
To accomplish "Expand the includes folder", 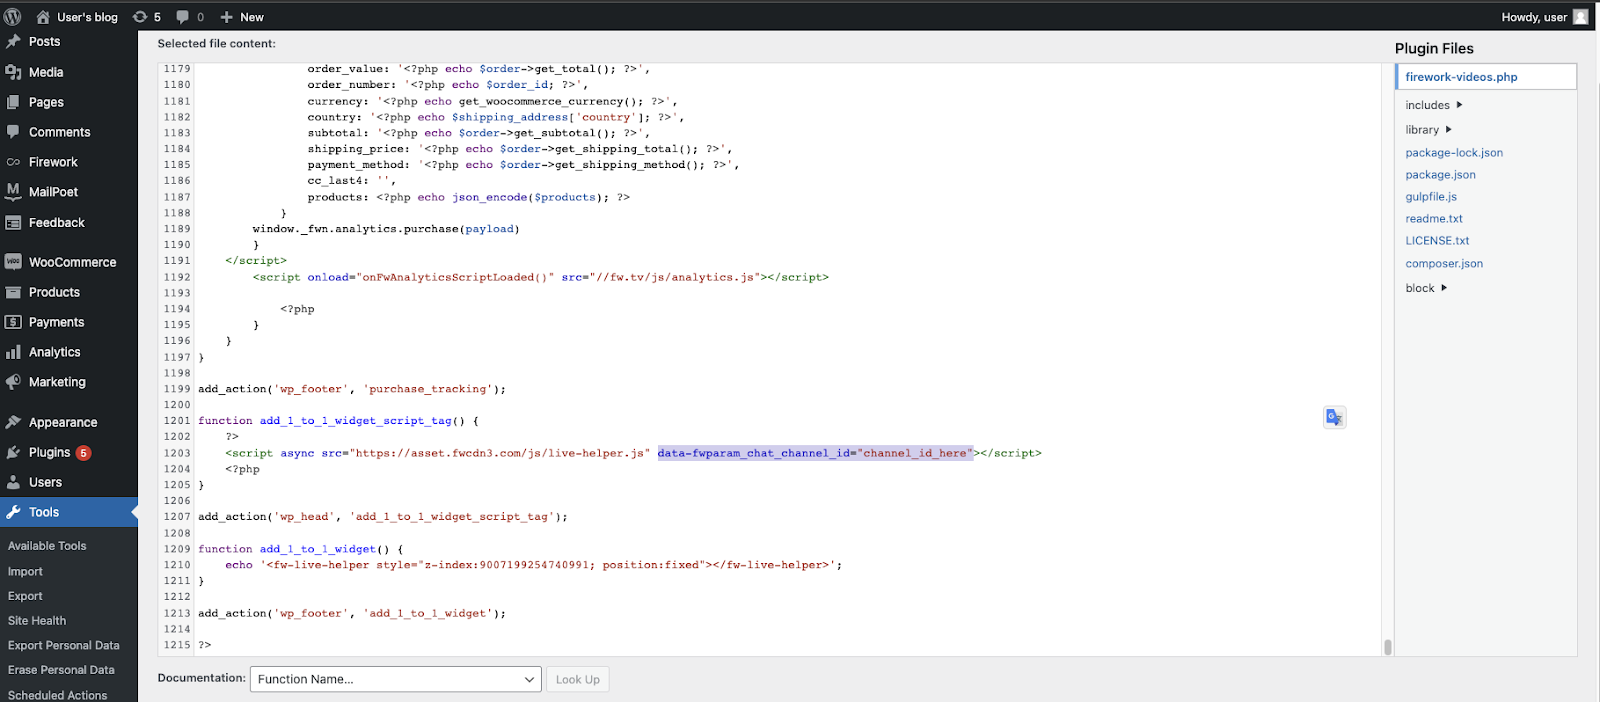I will pyautogui.click(x=1434, y=105).
